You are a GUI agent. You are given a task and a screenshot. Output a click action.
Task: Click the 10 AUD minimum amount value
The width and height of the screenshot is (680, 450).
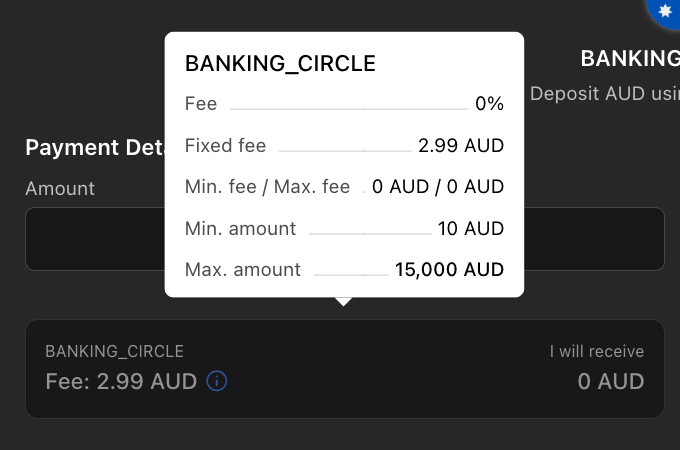pyautogui.click(x=471, y=228)
